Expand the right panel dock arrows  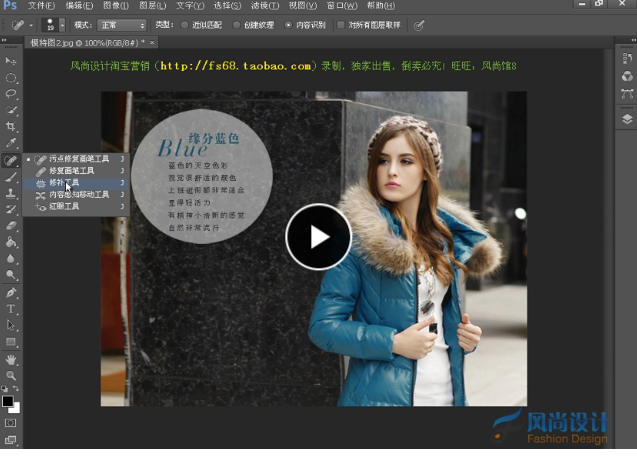pos(633,40)
